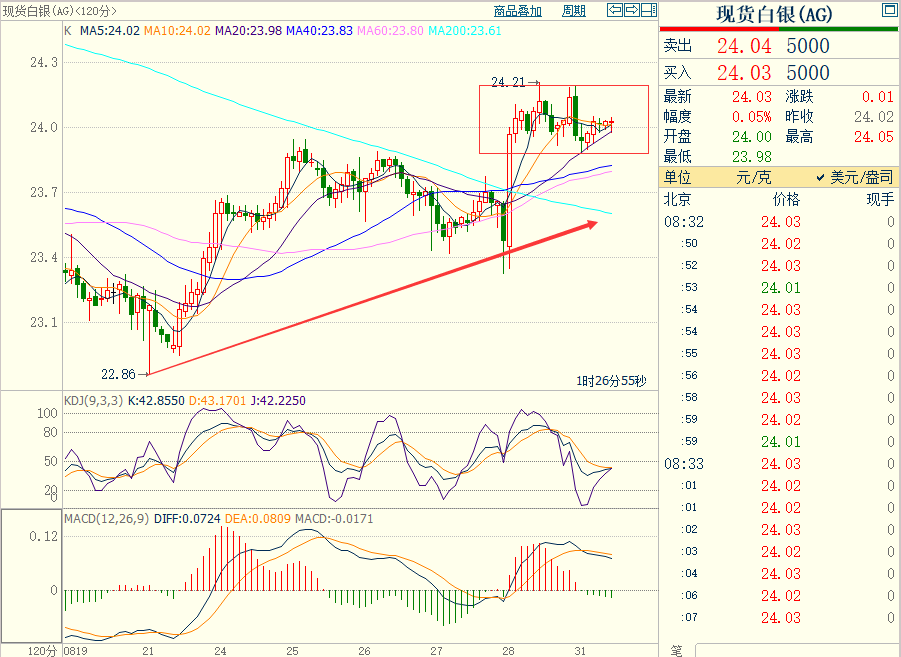Click the 最高 value 24.05
The width and height of the screenshot is (901, 657).
click(874, 137)
